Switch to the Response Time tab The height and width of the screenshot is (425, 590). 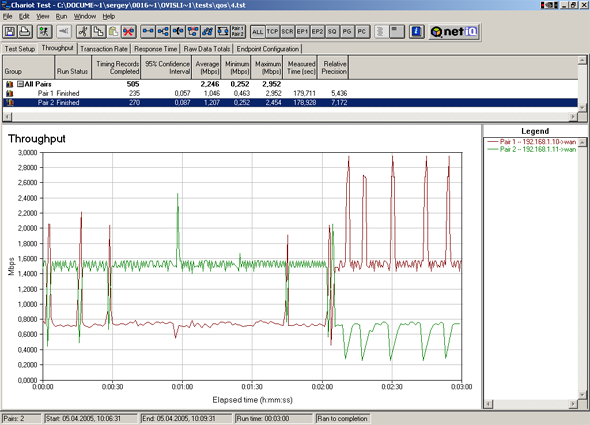coord(155,49)
